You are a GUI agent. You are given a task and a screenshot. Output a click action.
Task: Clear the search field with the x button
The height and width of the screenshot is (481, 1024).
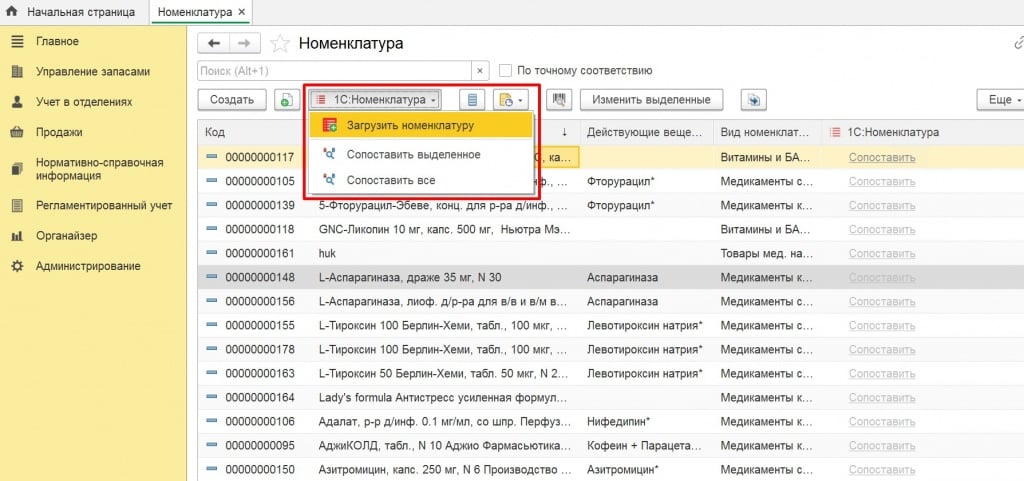pos(480,71)
